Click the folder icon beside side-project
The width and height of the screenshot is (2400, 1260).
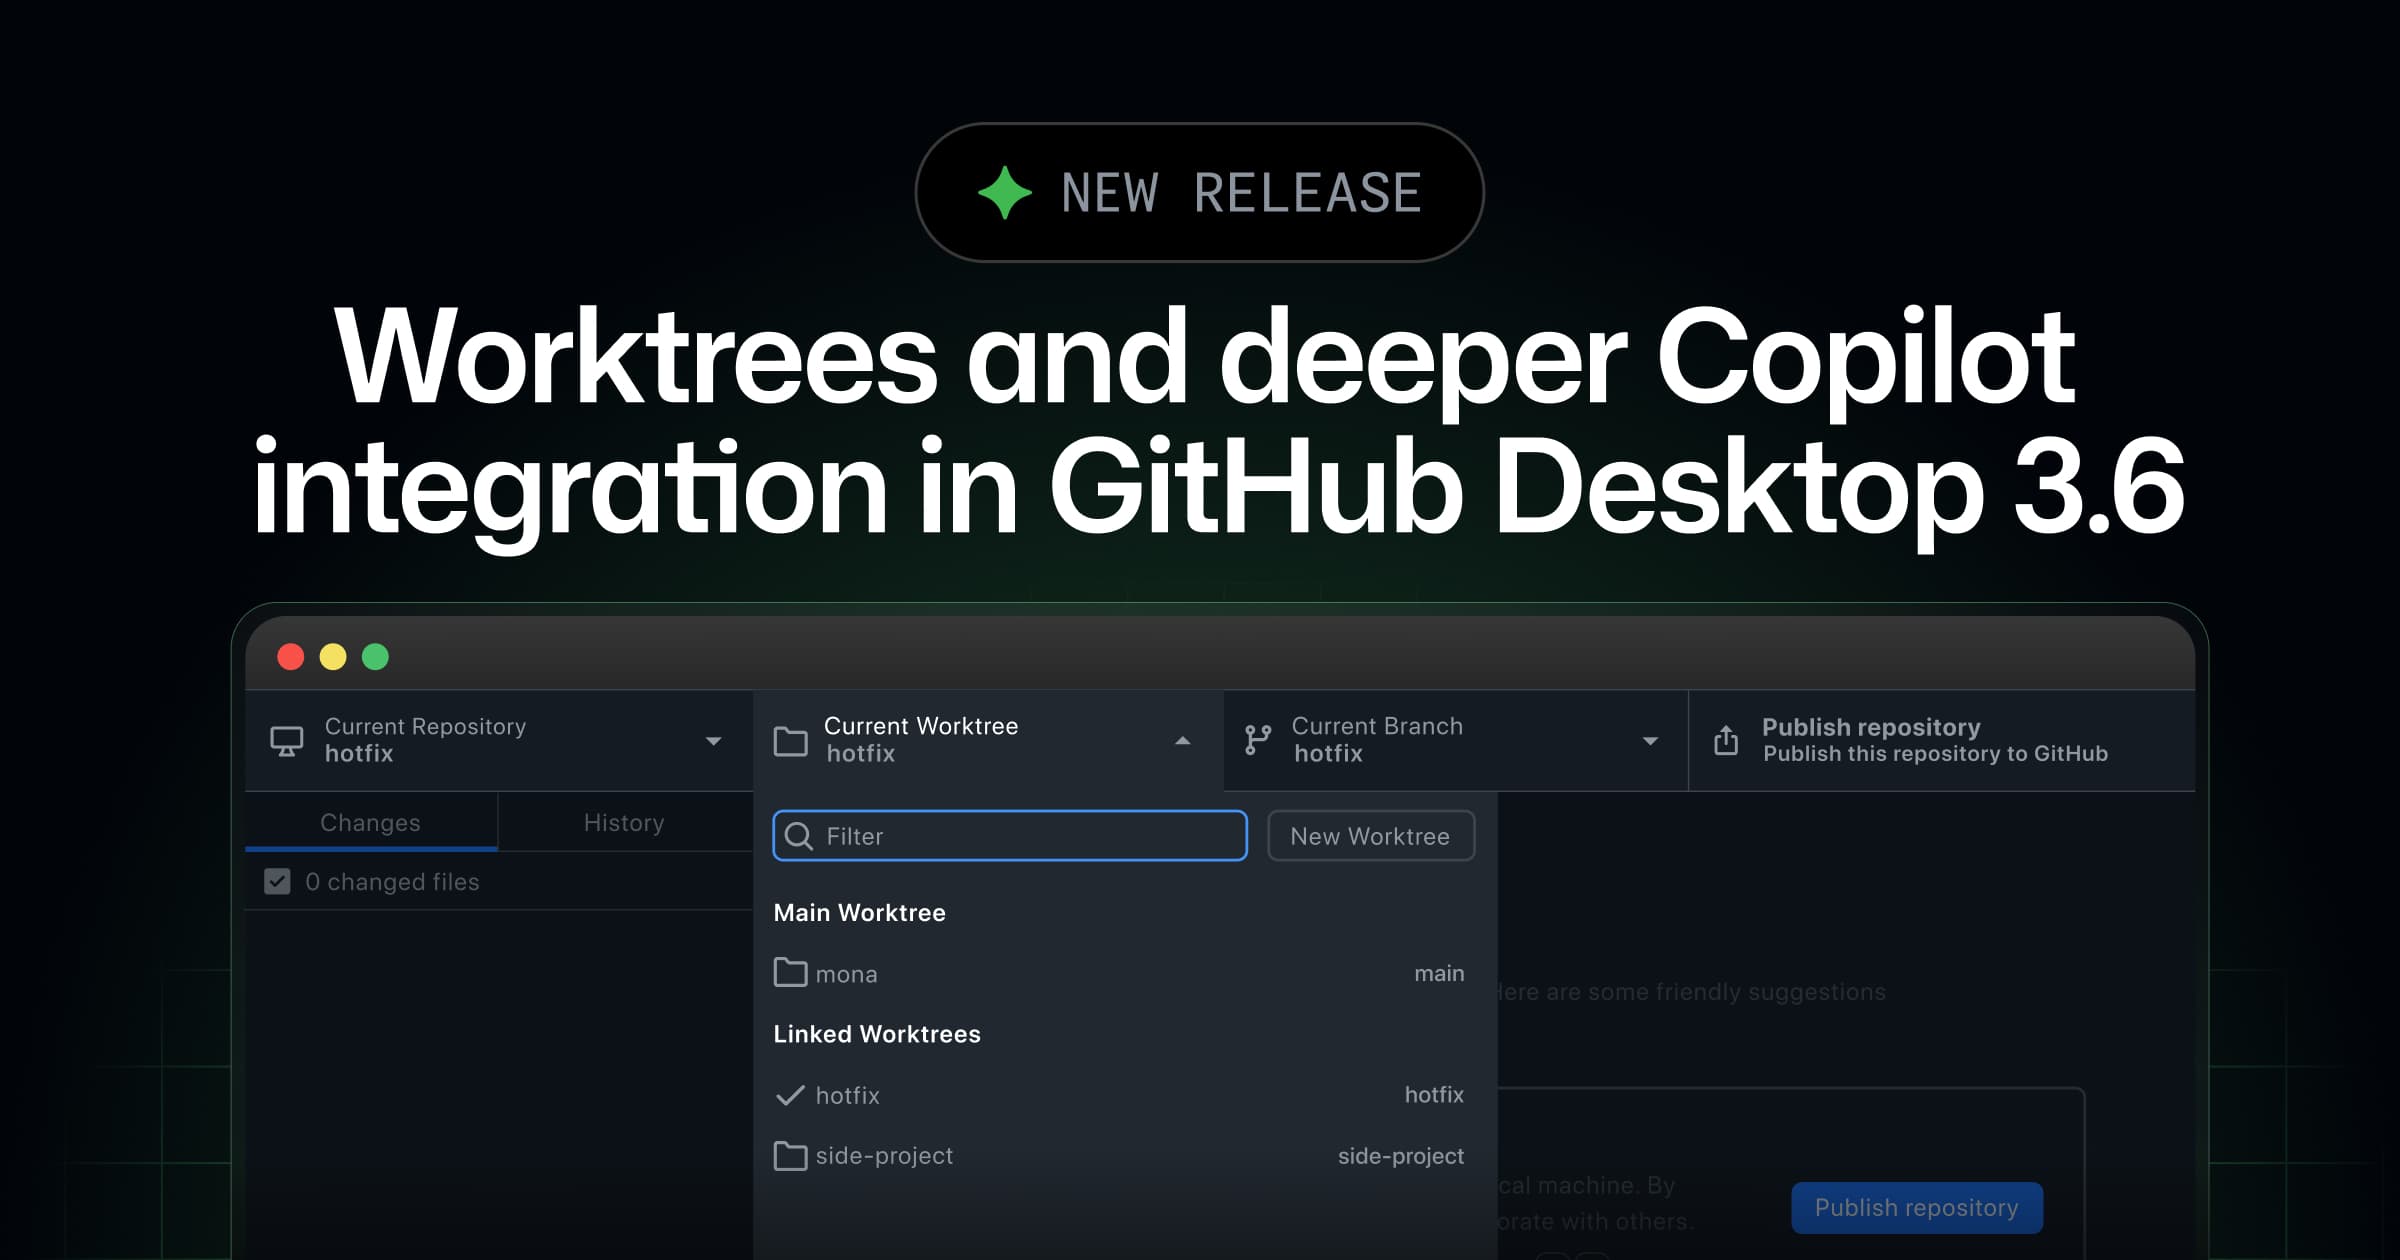click(x=790, y=1156)
